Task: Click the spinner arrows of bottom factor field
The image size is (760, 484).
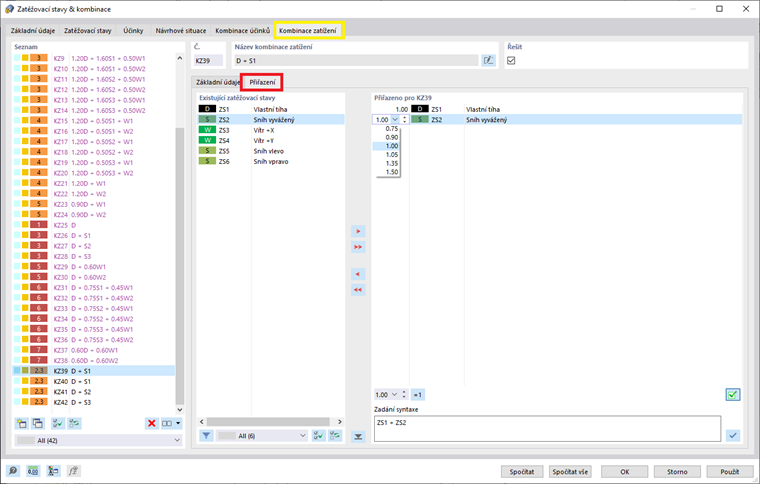Action: 404,395
